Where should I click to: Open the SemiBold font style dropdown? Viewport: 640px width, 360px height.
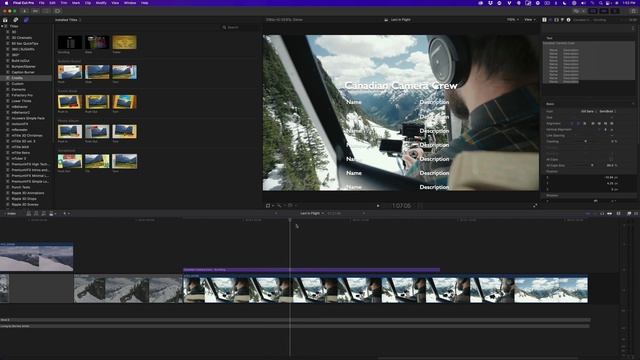tap(607, 111)
